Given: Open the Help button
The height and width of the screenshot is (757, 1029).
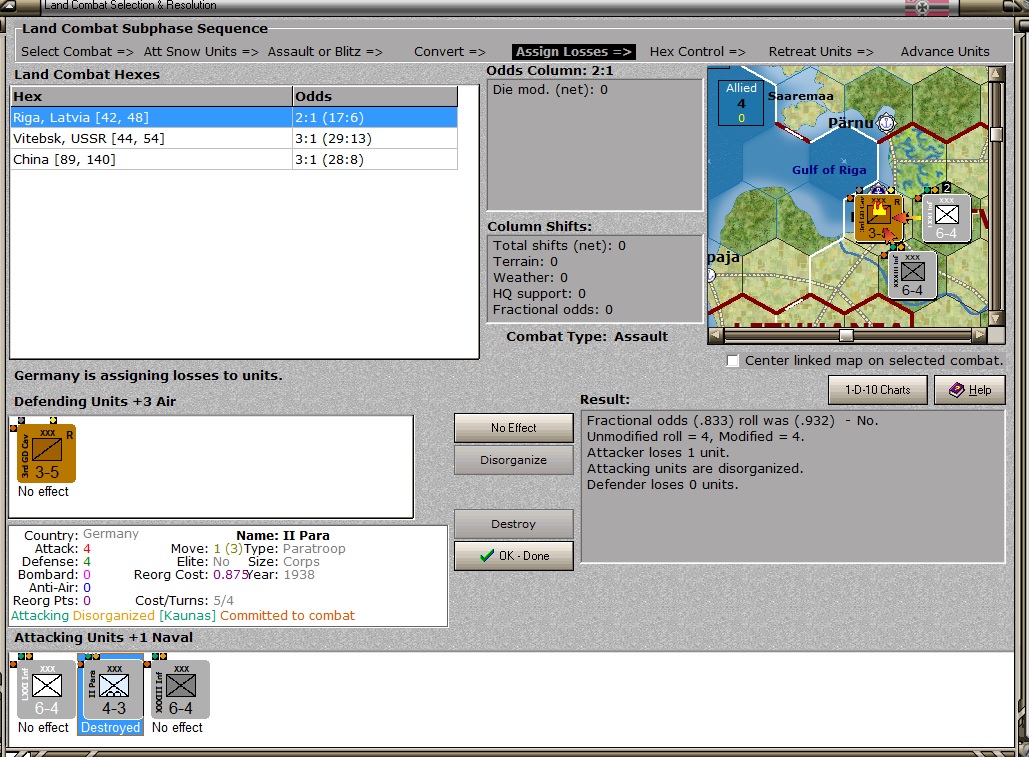Looking at the screenshot, I should [969, 390].
